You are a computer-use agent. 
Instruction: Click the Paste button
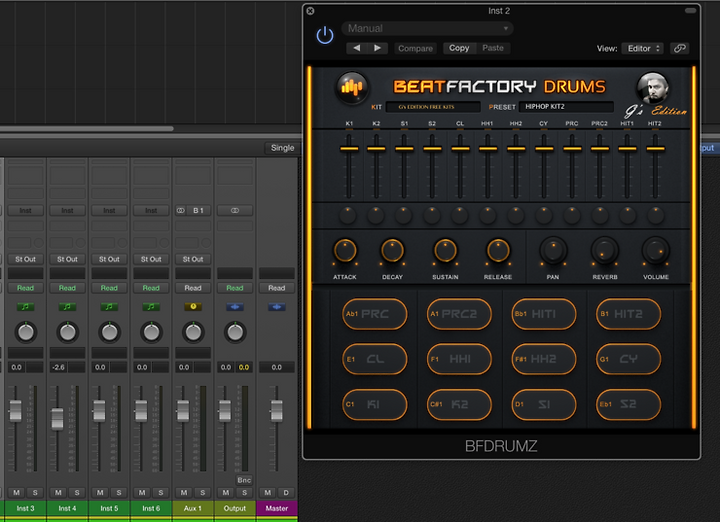[493, 48]
